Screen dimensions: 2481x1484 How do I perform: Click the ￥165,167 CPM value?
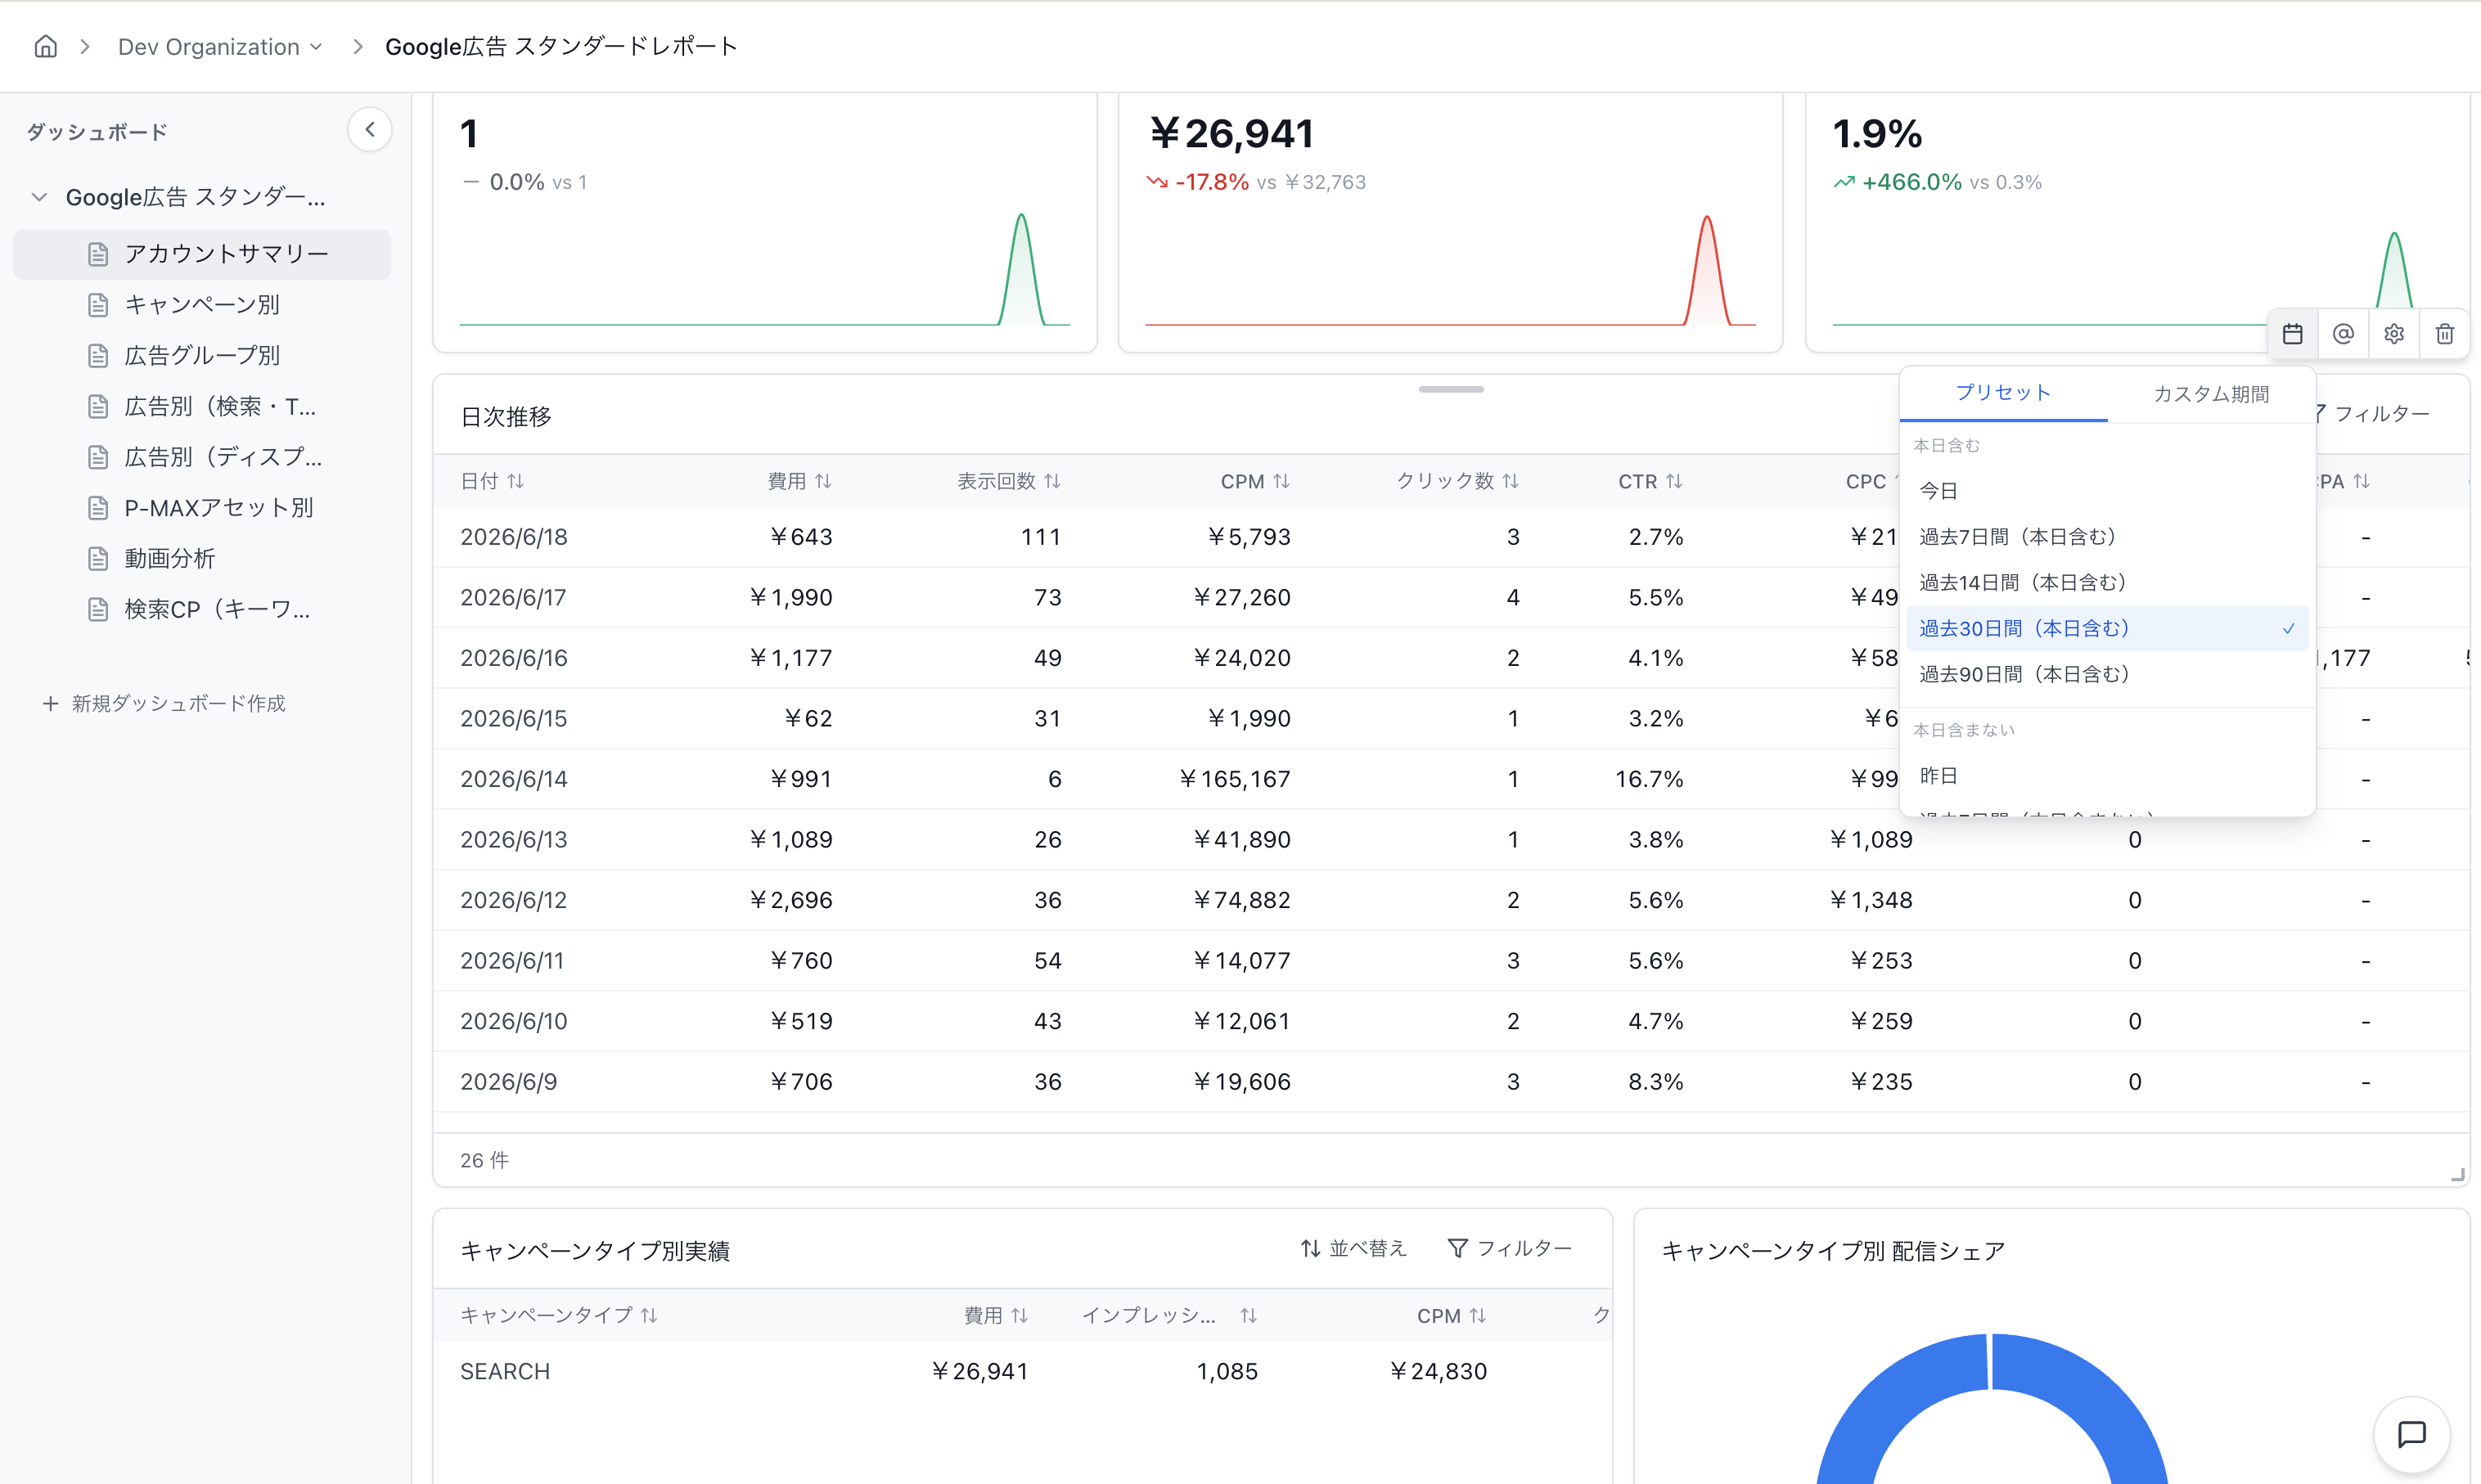point(1235,779)
